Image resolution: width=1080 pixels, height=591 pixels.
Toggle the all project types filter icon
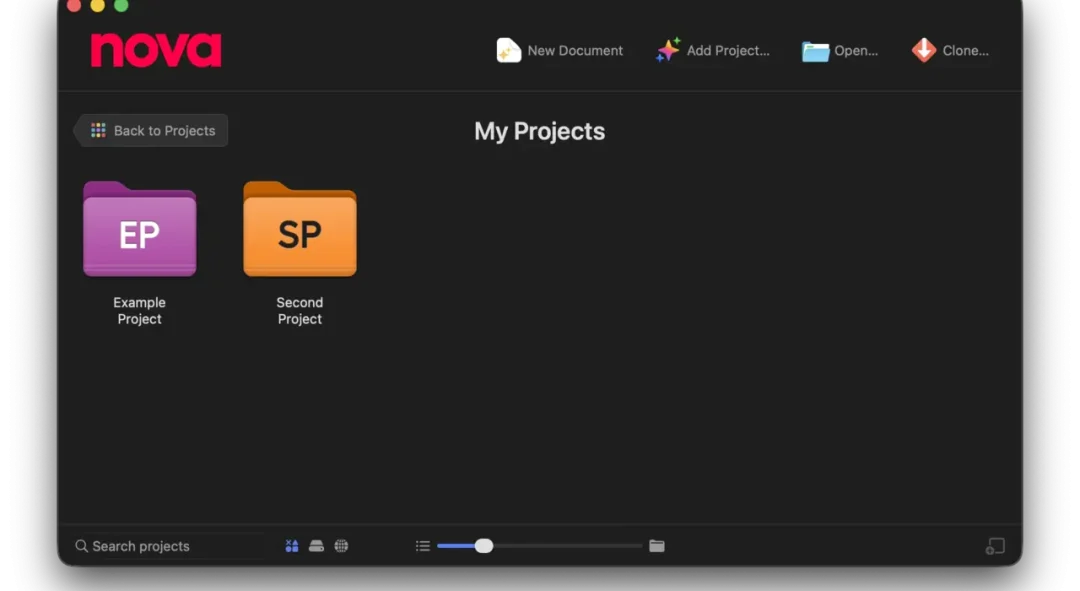292,546
